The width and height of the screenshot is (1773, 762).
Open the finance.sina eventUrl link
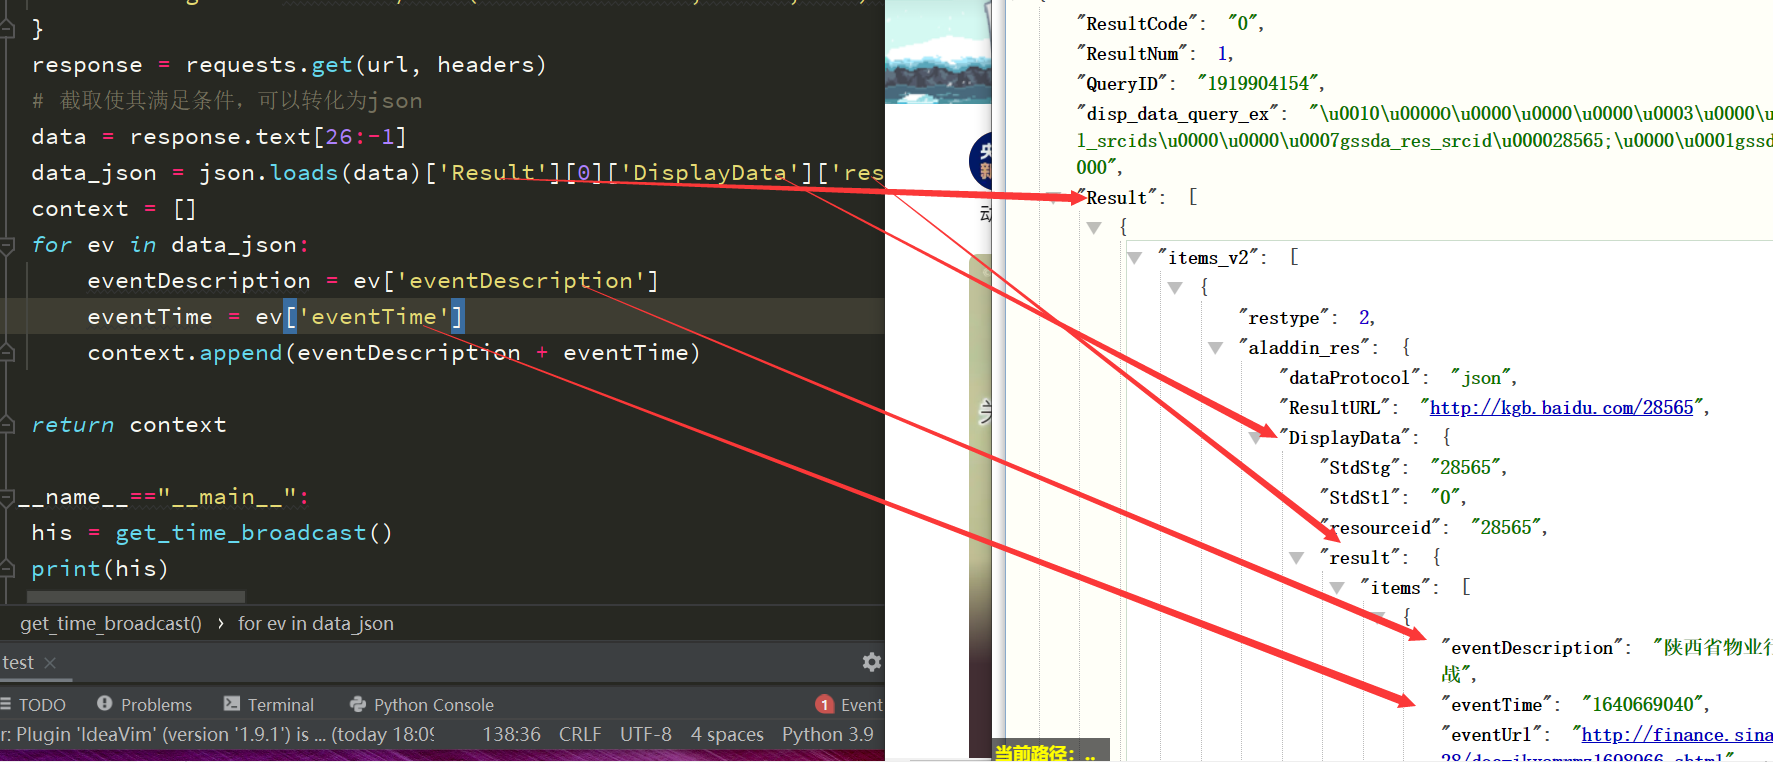tap(1676, 735)
